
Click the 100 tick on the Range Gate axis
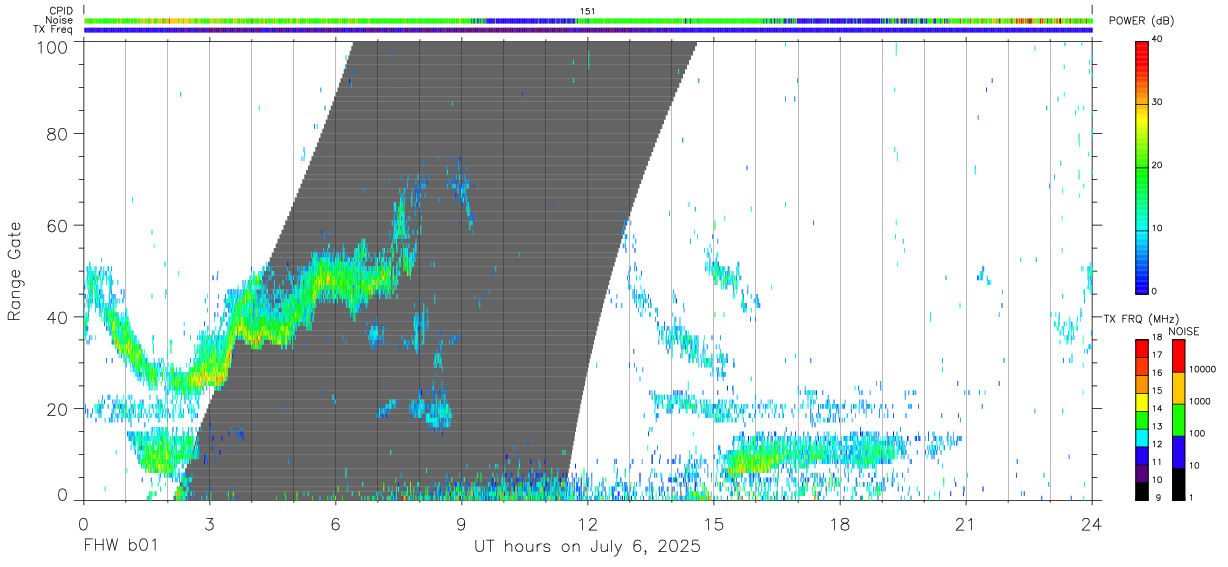point(53,46)
